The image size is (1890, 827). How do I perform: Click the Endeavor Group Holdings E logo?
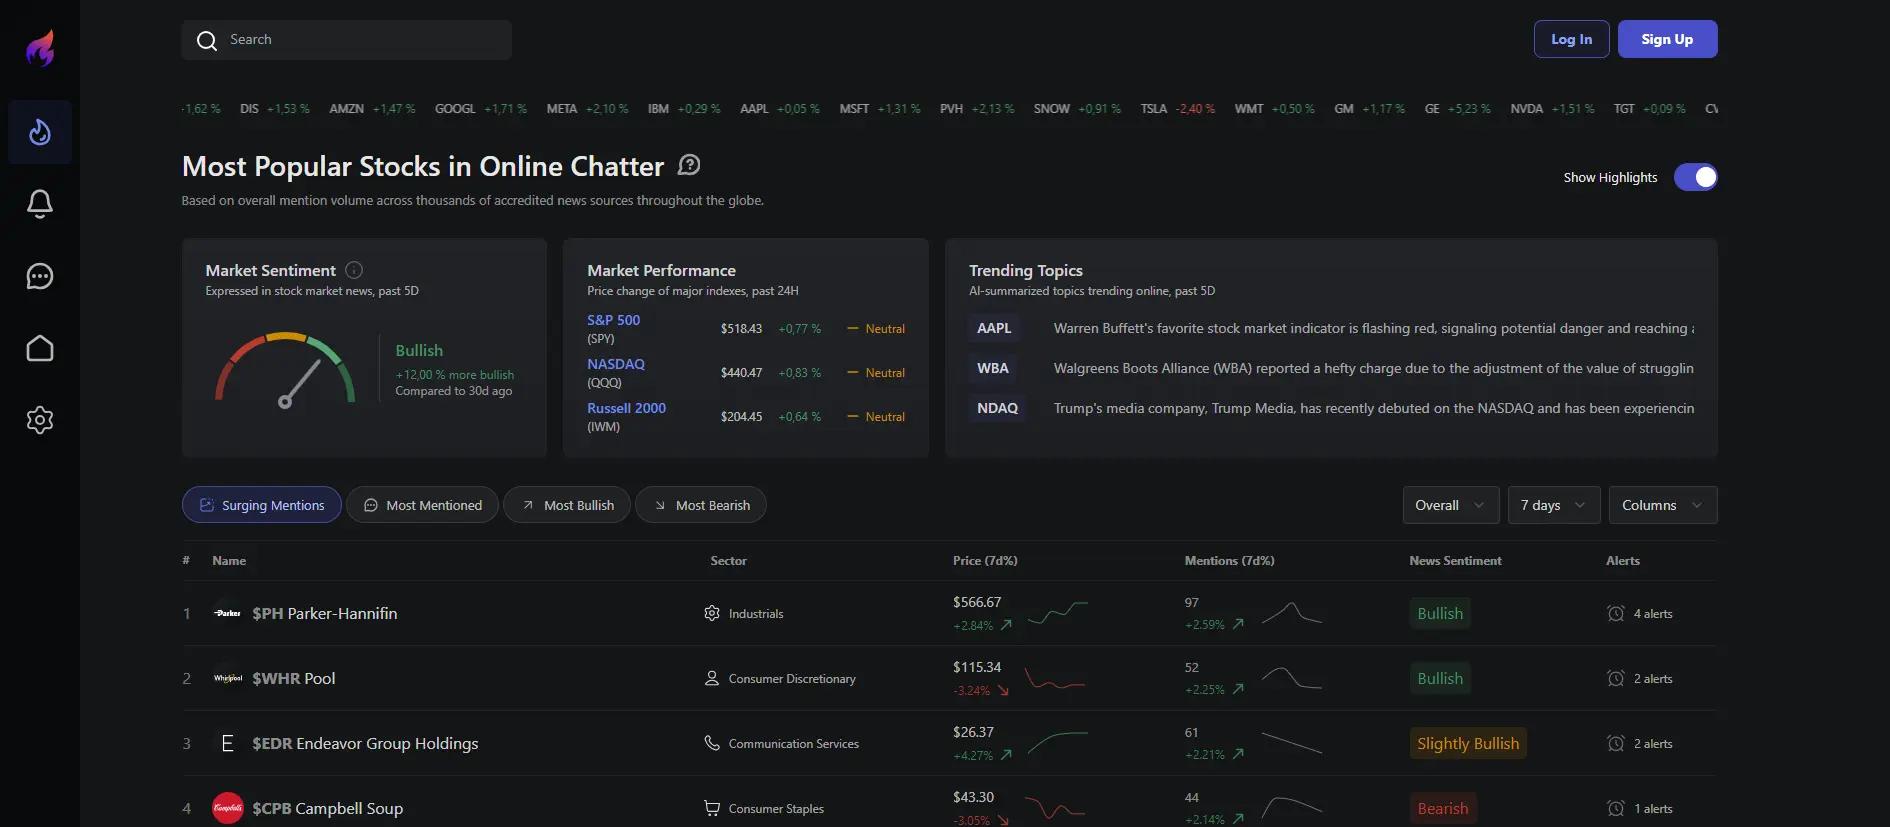tap(227, 743)
